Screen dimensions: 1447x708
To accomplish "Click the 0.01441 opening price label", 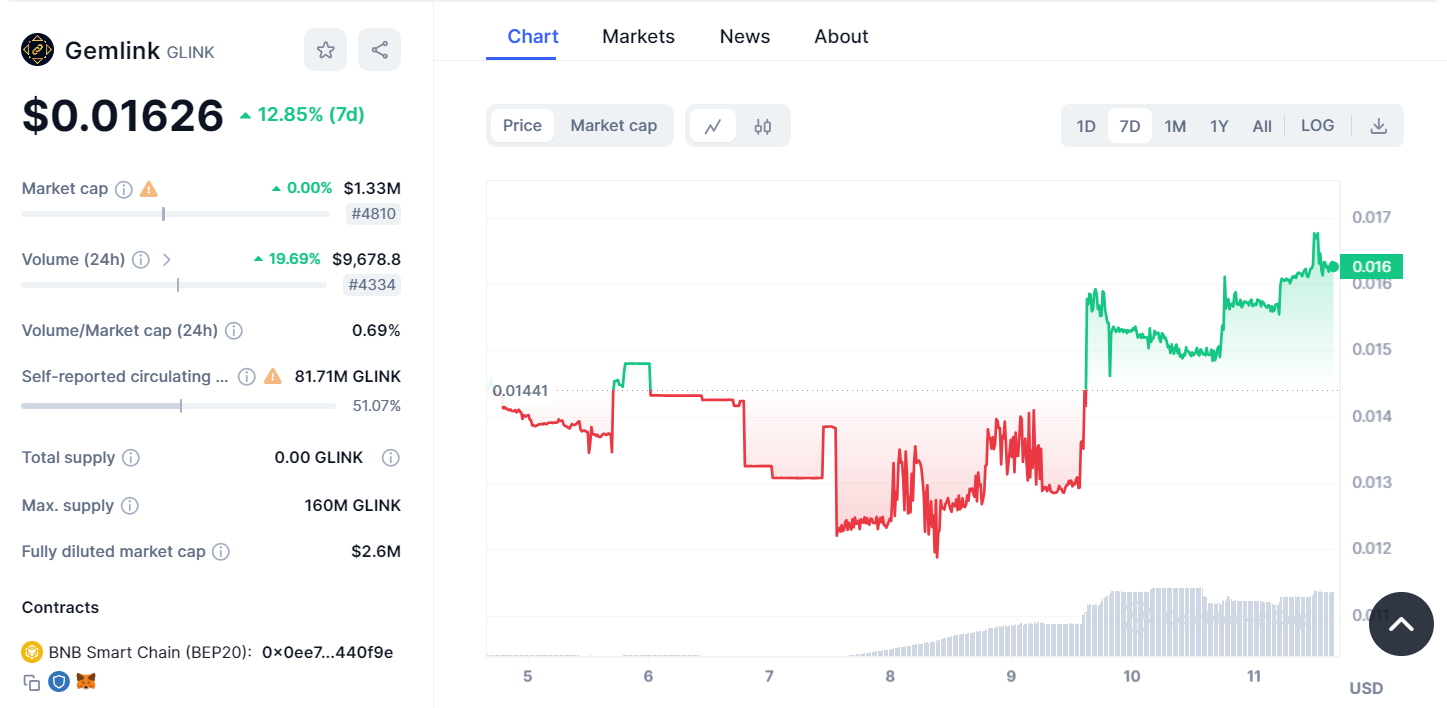I will [x=520, y=390].
